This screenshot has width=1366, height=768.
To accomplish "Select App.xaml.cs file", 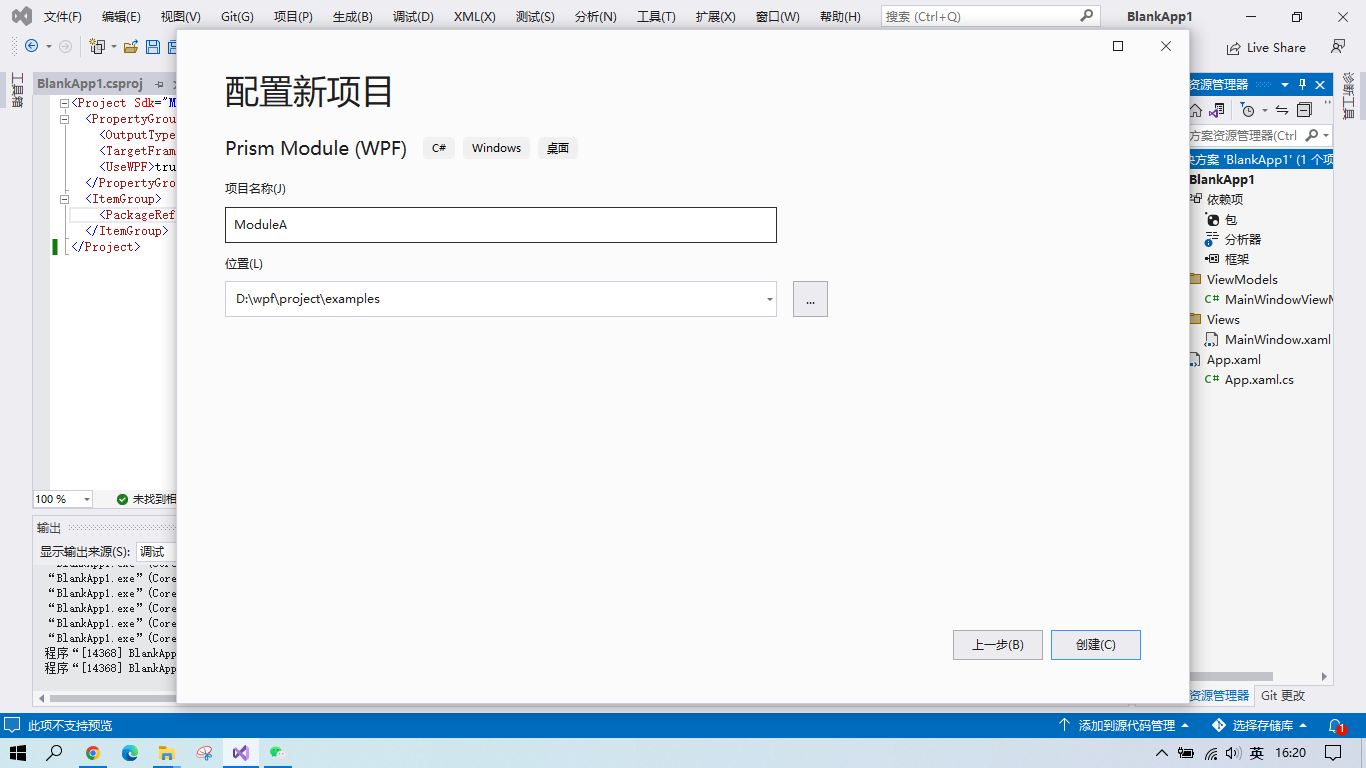I will click(1259, 379).
